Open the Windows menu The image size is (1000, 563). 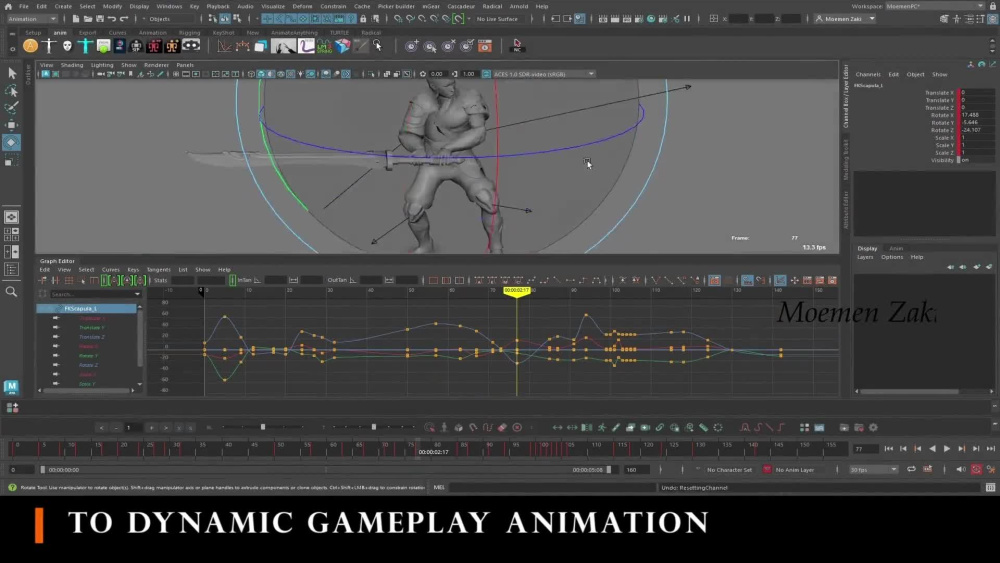tap(169, 6)
